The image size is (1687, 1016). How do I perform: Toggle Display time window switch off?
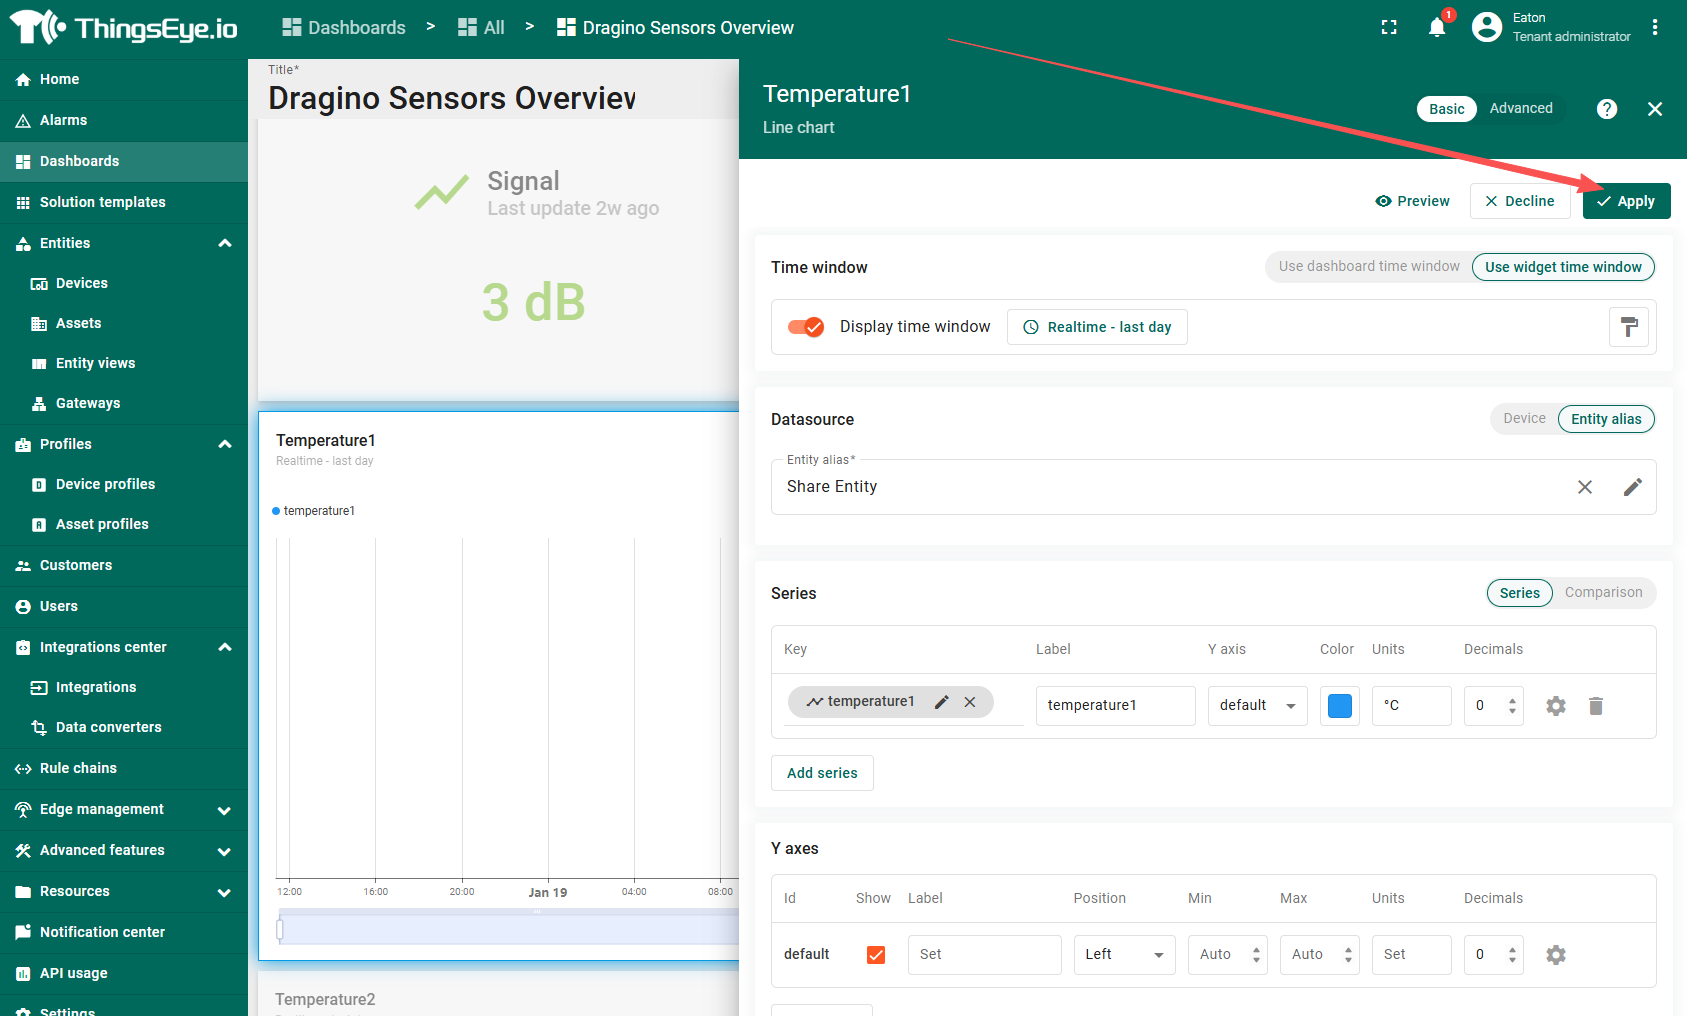[x=806, y=327]
